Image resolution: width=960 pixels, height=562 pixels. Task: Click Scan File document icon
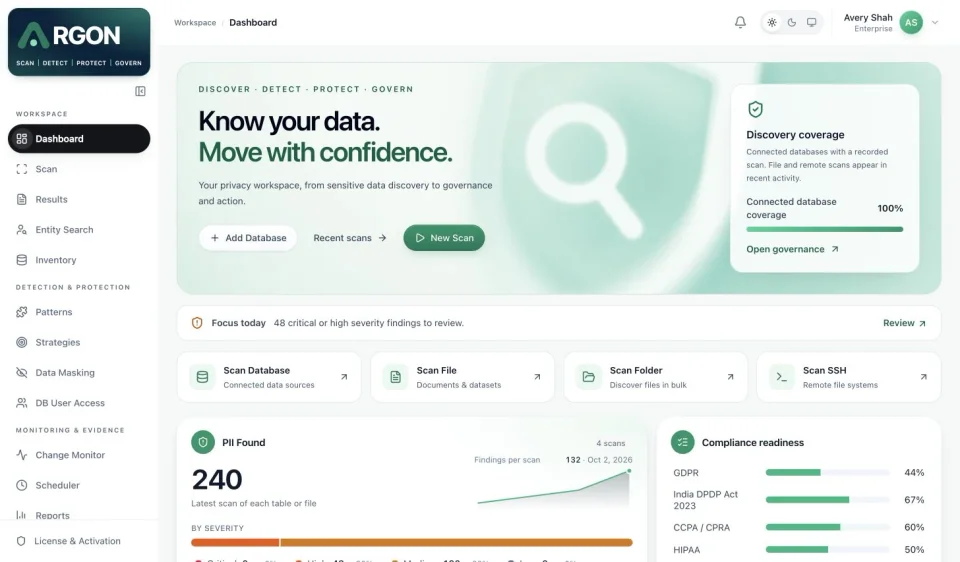tap(396, 377)
